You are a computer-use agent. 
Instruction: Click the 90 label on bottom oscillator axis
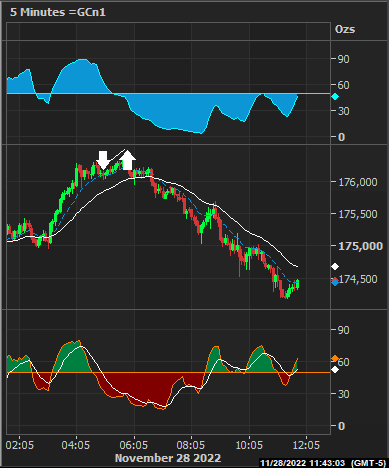(344, 330)
